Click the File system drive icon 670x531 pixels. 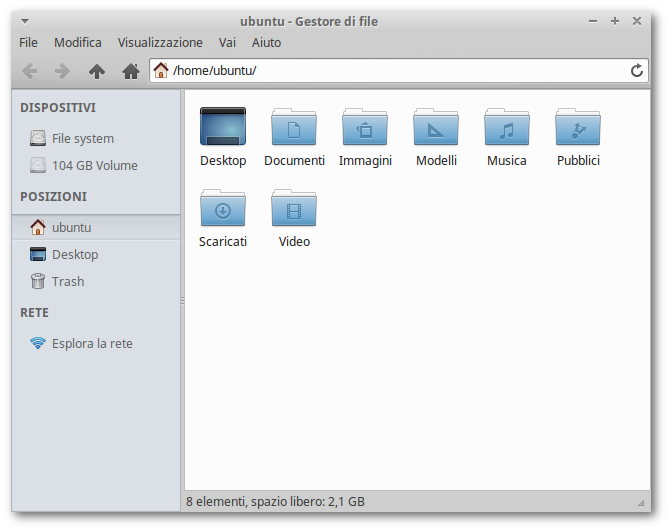(x=38, y=138)
